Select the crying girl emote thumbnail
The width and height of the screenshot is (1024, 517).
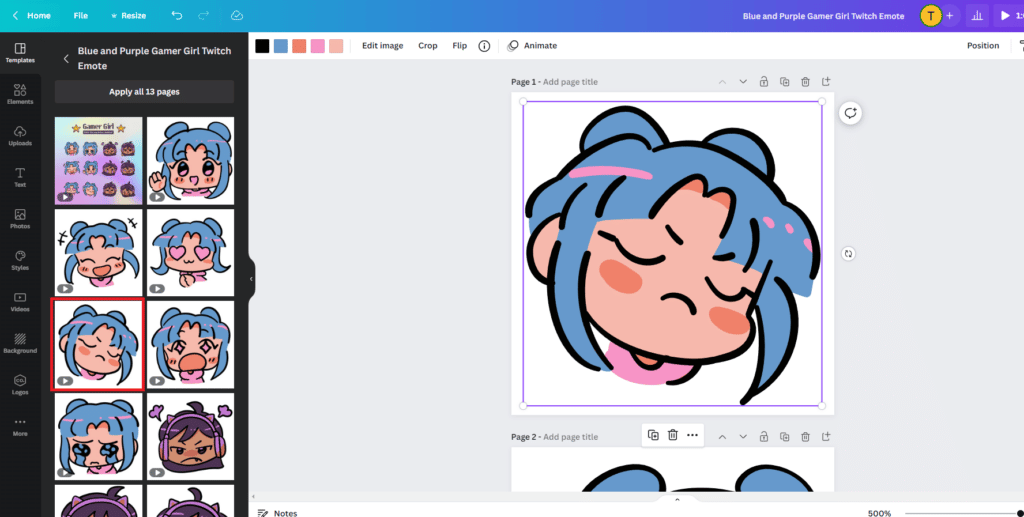(x=99, y=436)
